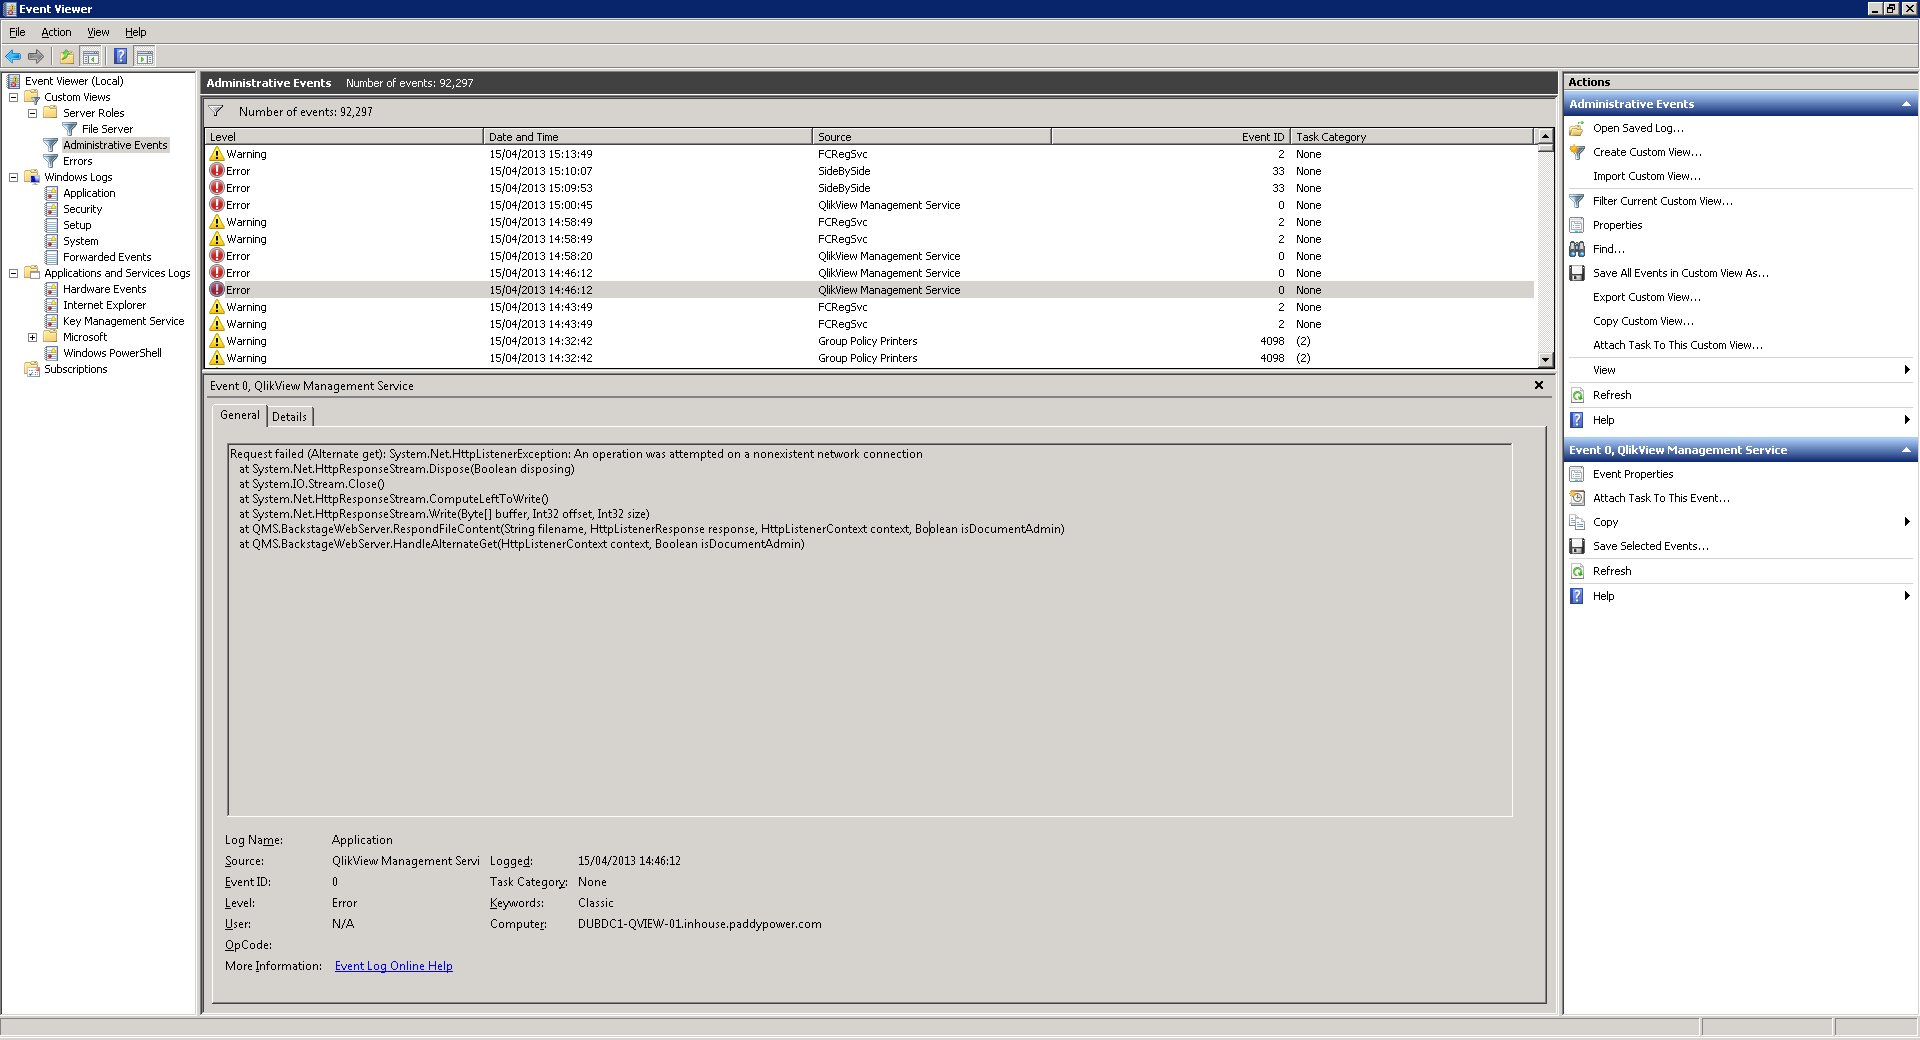The width and height of the screenshot is (1920, 1040).
Task: Select File Server view in tree
Action: [x=107, y=129]
